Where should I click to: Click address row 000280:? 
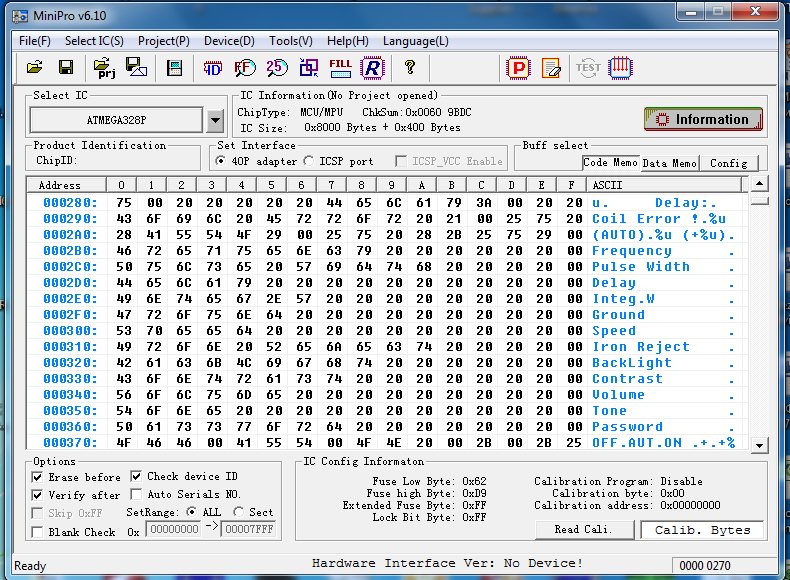(x=70, y=203)
